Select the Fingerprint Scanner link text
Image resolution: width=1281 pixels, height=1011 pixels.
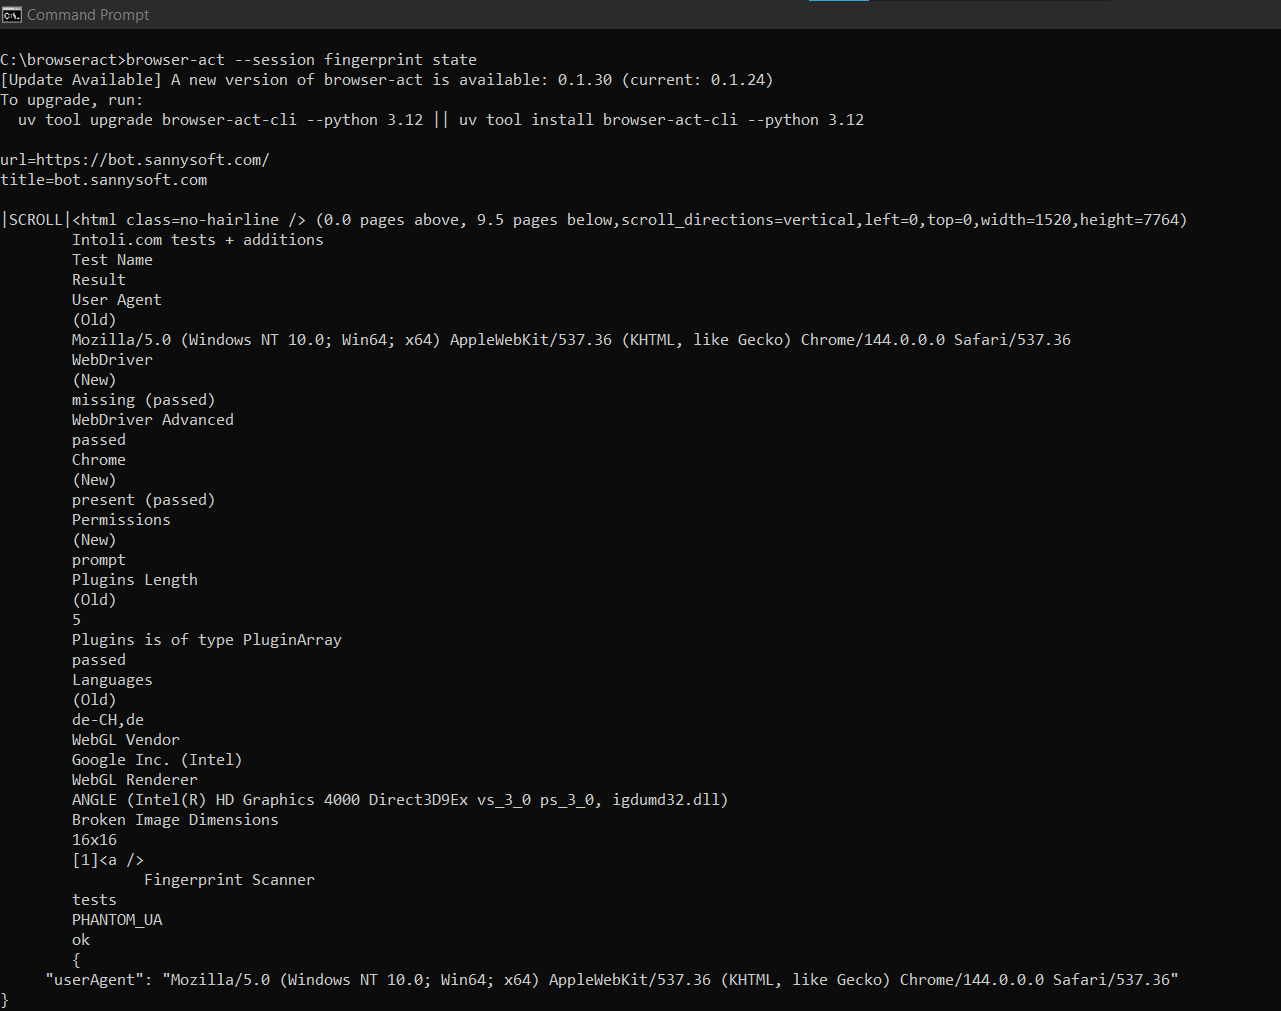coord(229,880)
